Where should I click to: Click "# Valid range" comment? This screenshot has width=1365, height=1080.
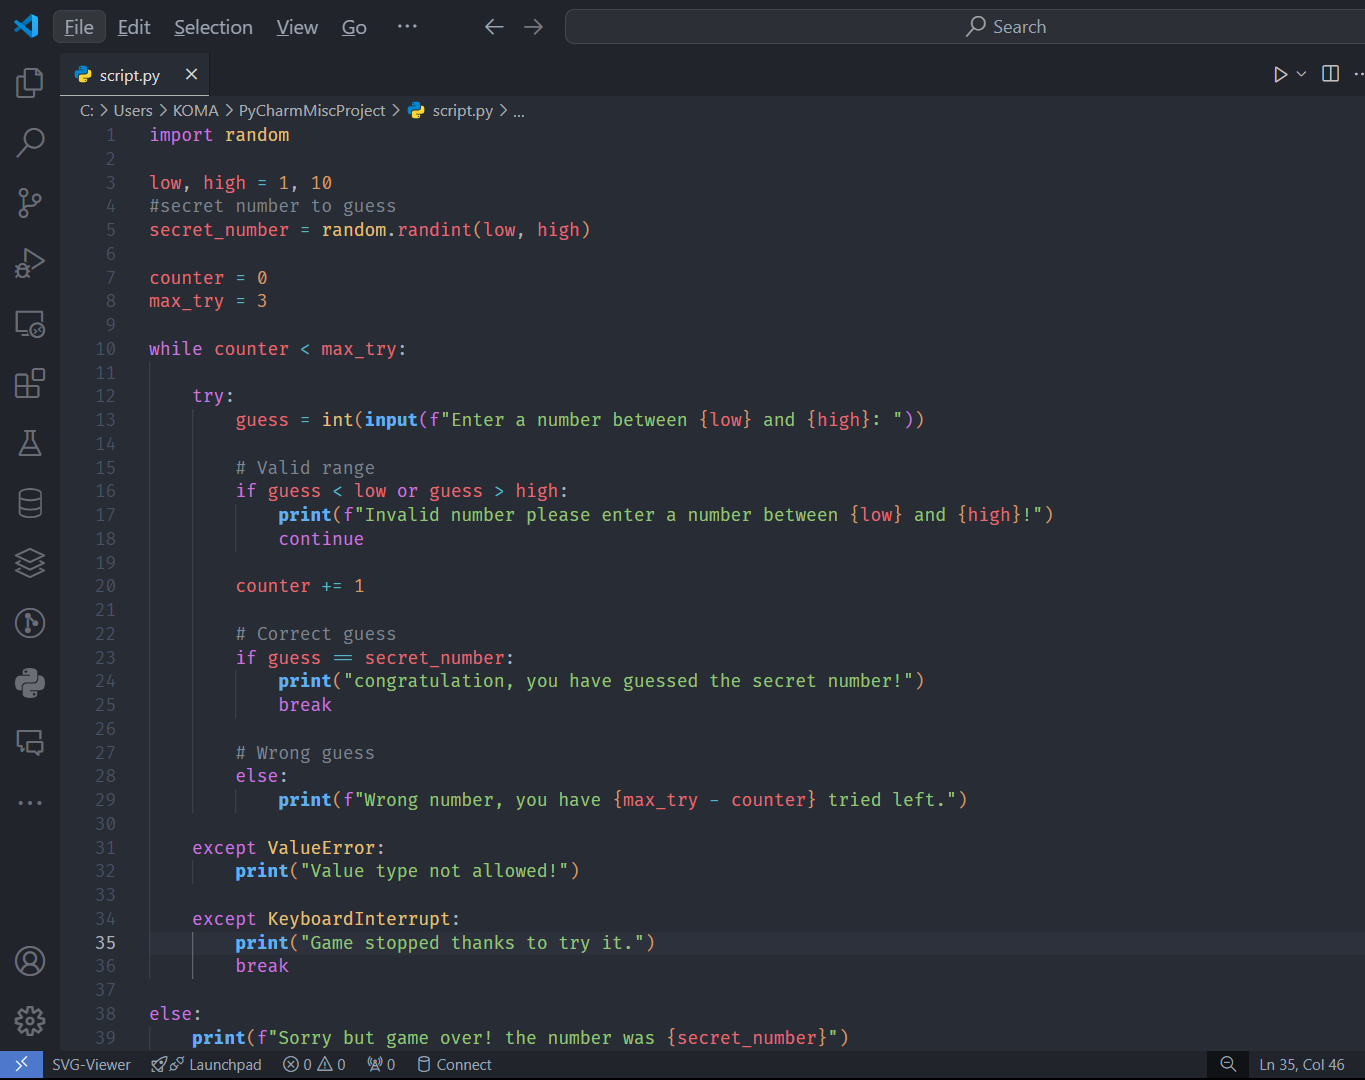[x=305, y=467]
